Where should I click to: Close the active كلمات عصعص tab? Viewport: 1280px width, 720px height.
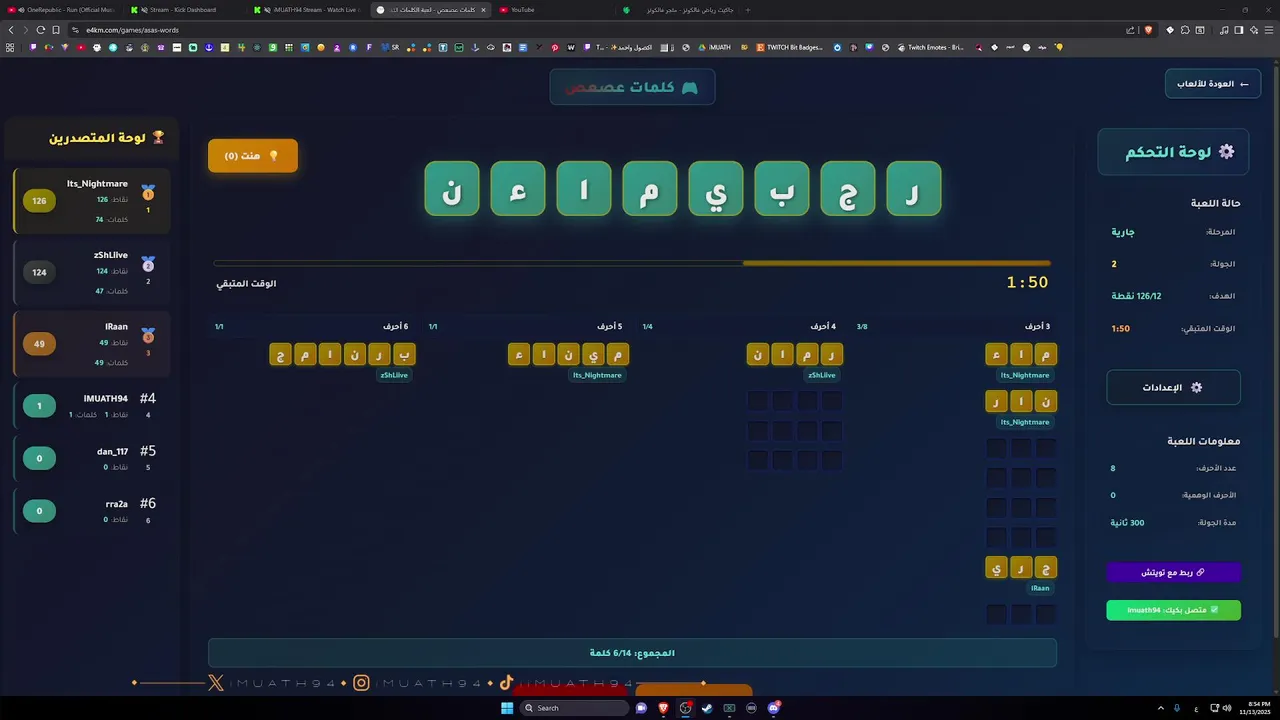[483, 10]
